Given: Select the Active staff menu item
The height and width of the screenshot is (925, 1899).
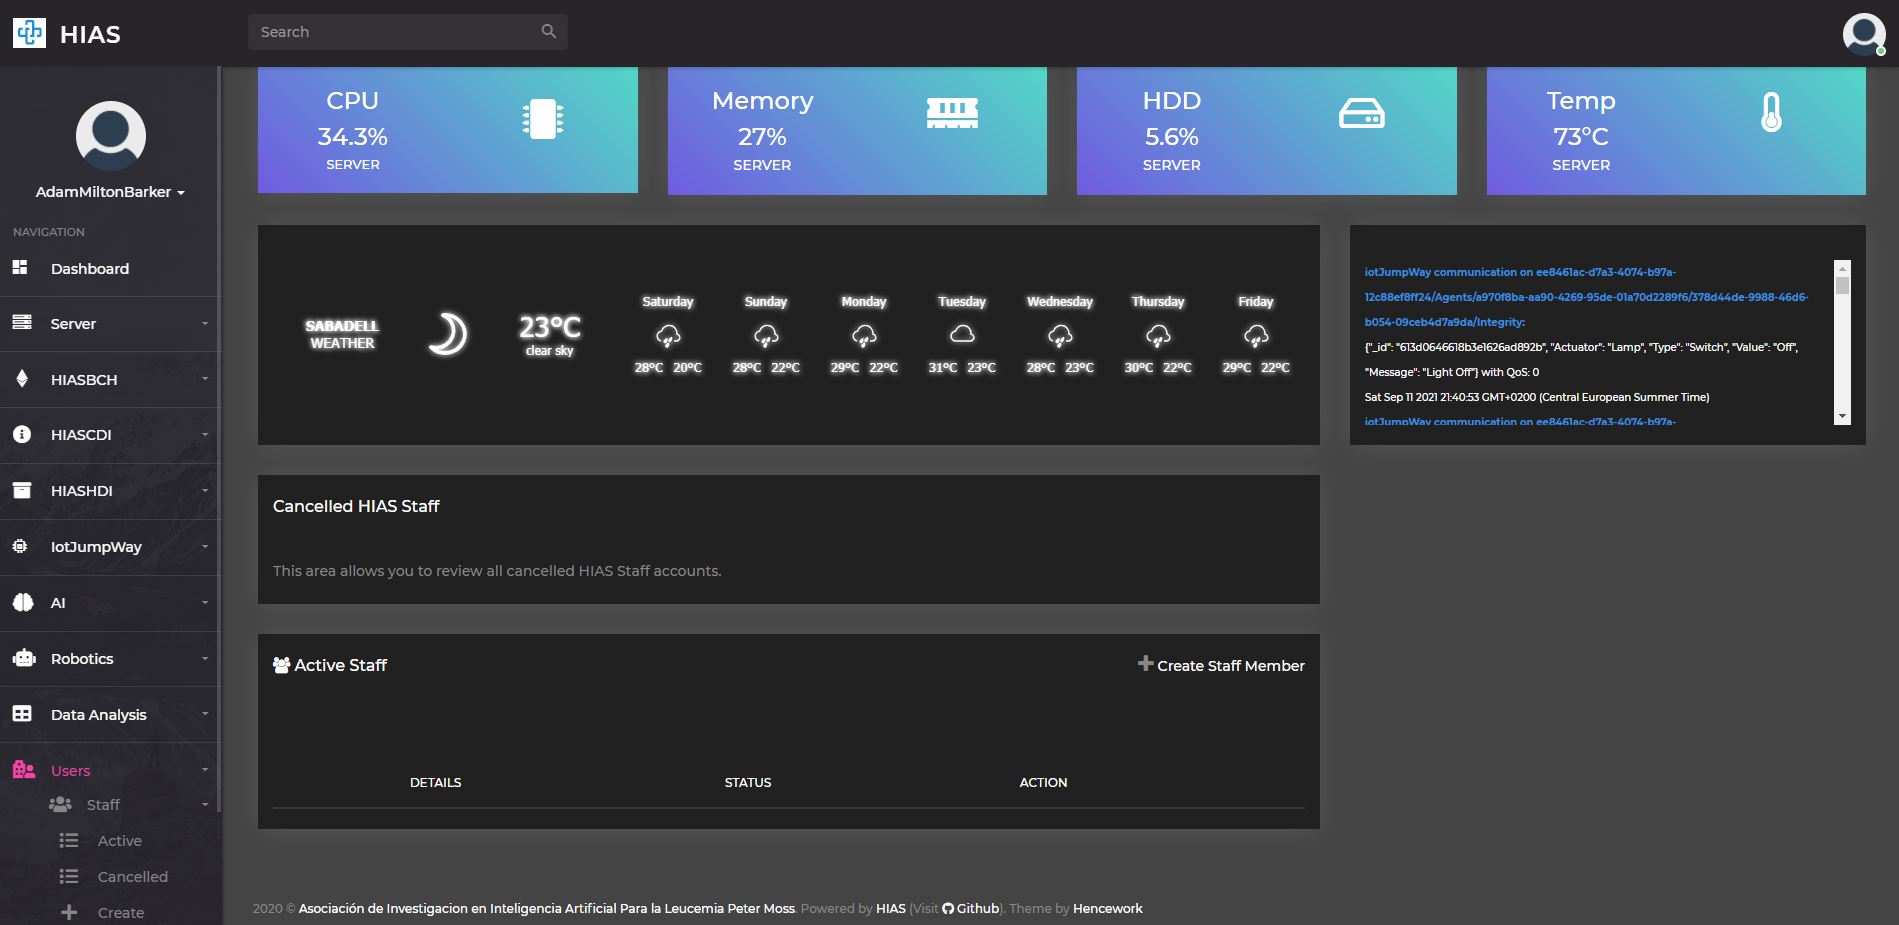Looking at the screenshot, I should point(120,841).
